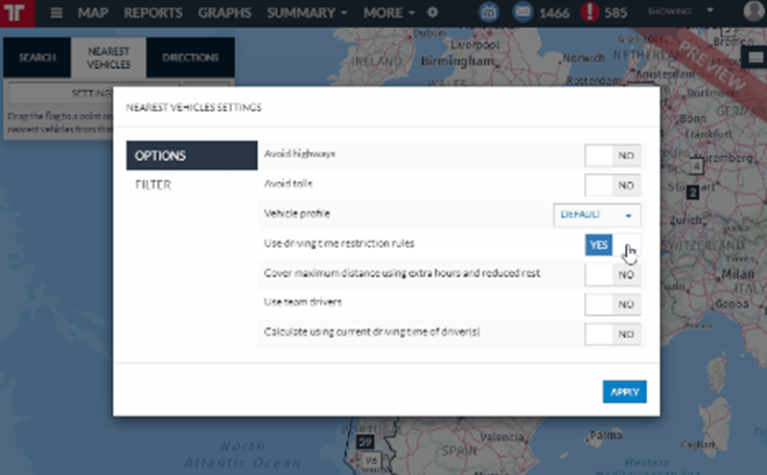This screenshot has height=475, width=767.
Task: Click the blue calendar icon
Action: 489,12
